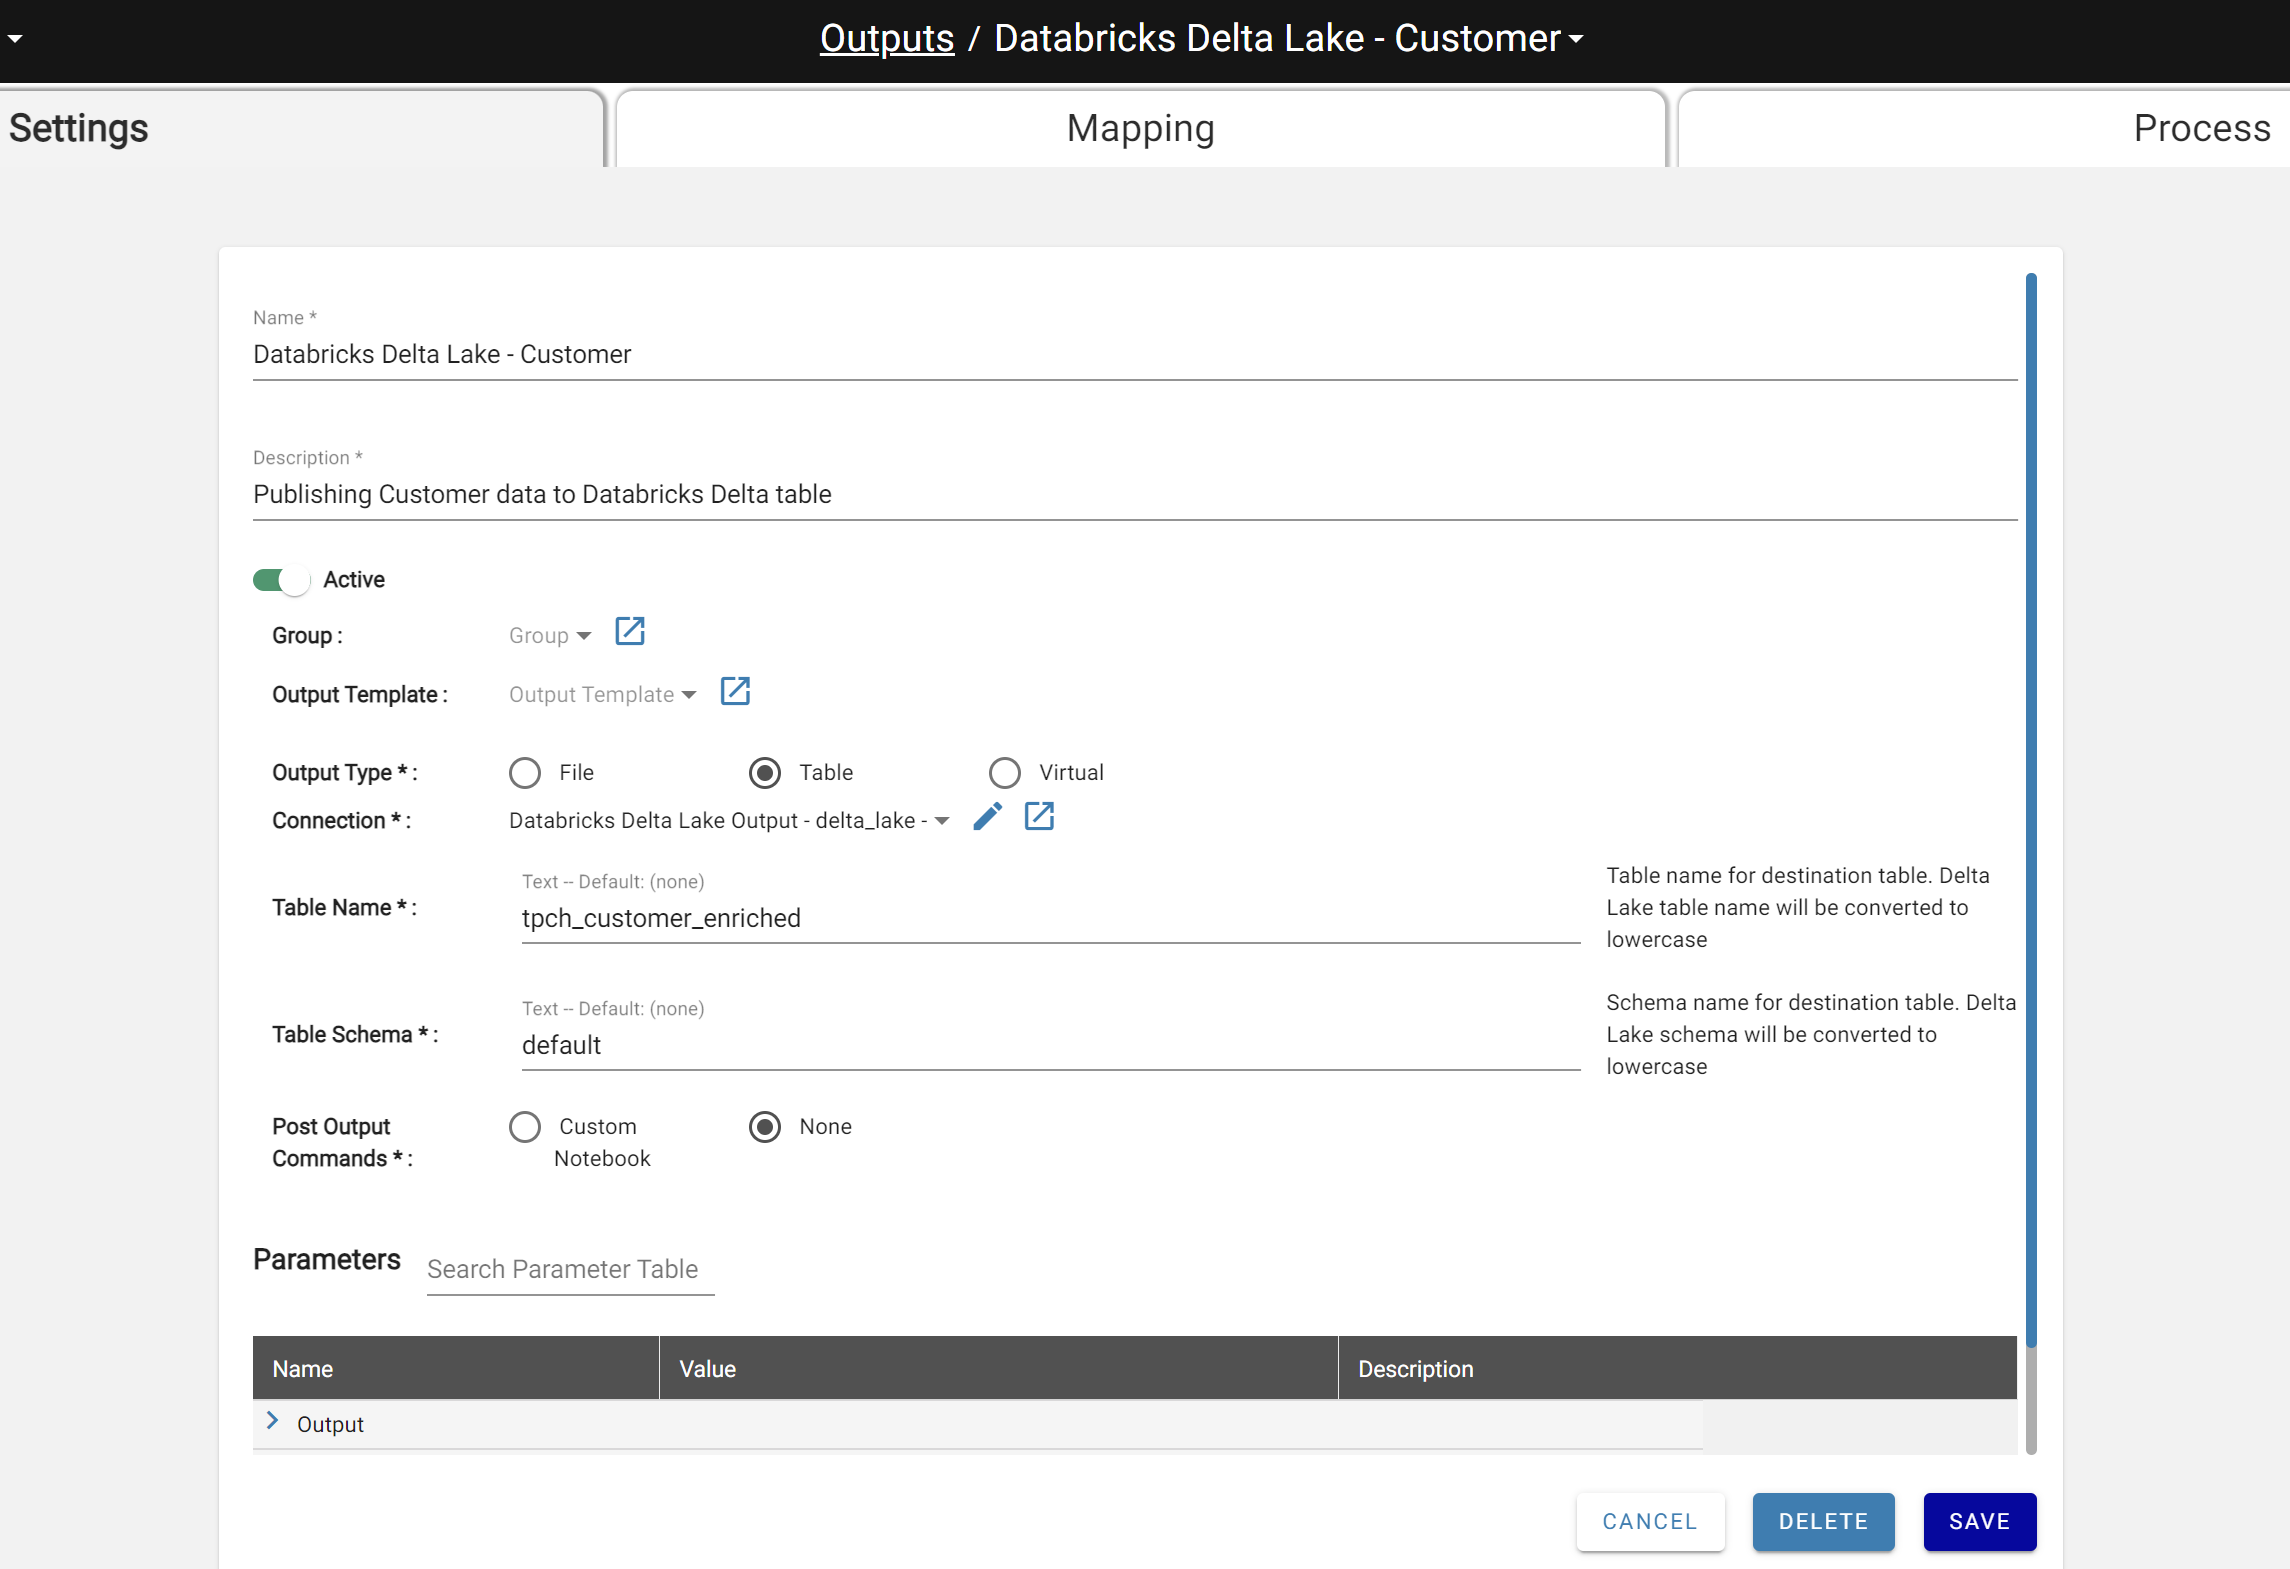Click the form's vertical scrollbar
2290x1569 pixels.
(2031, 810)
